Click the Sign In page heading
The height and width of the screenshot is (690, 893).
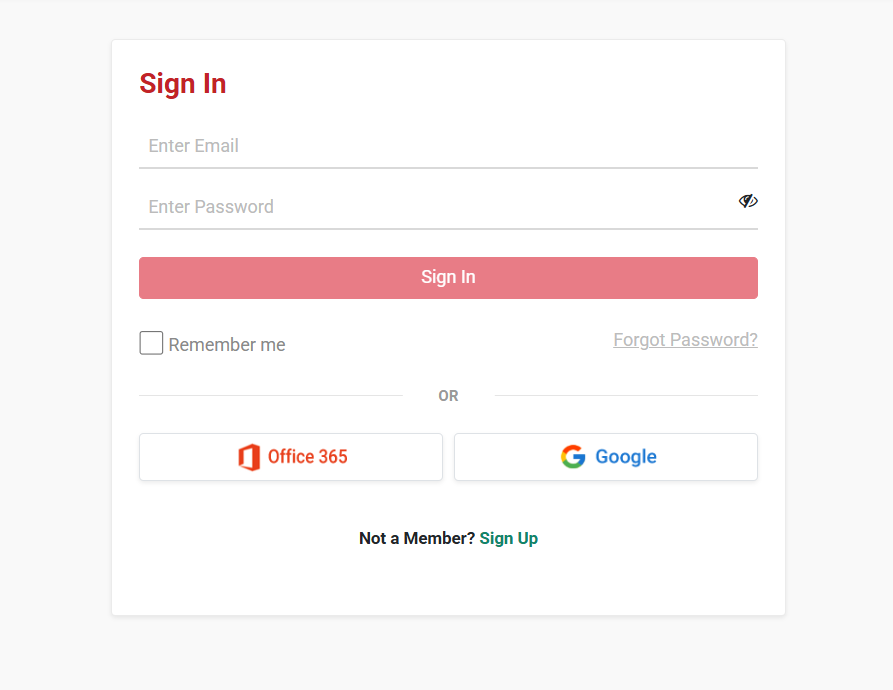point(183,84)
